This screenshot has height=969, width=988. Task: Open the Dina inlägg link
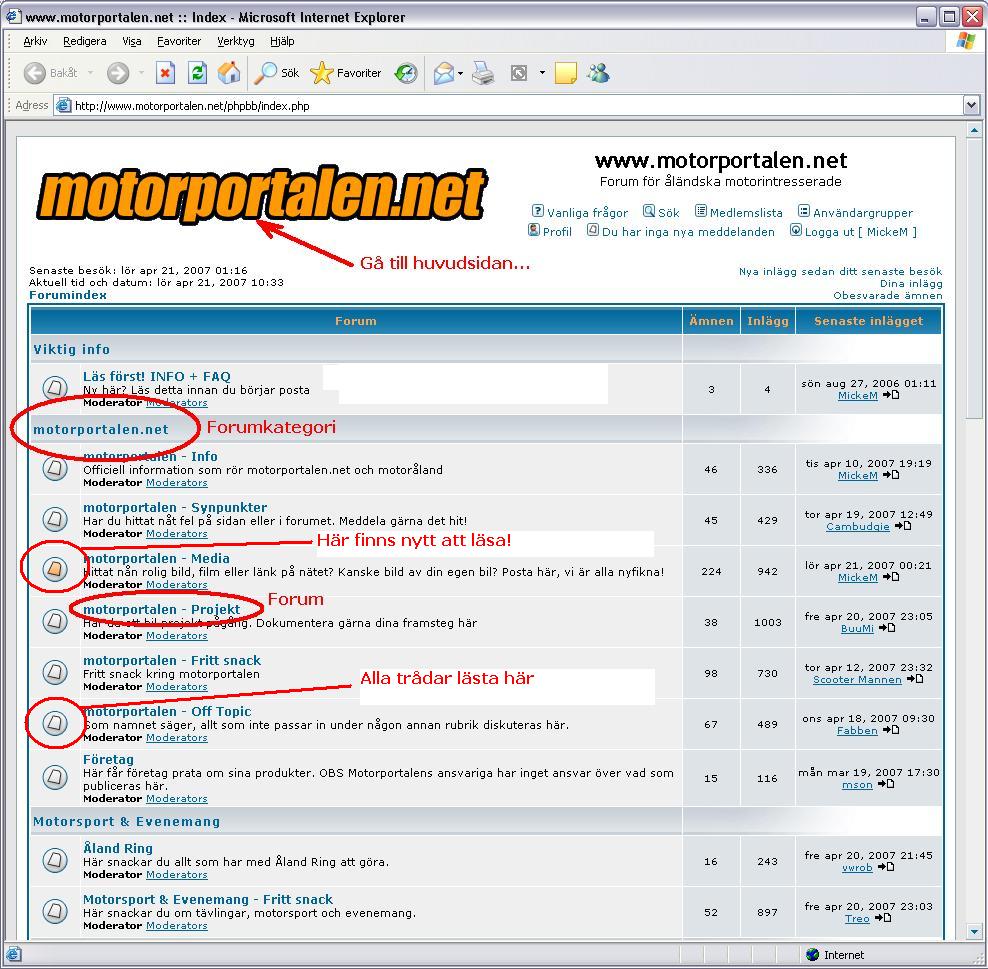[x=911, y=284]
